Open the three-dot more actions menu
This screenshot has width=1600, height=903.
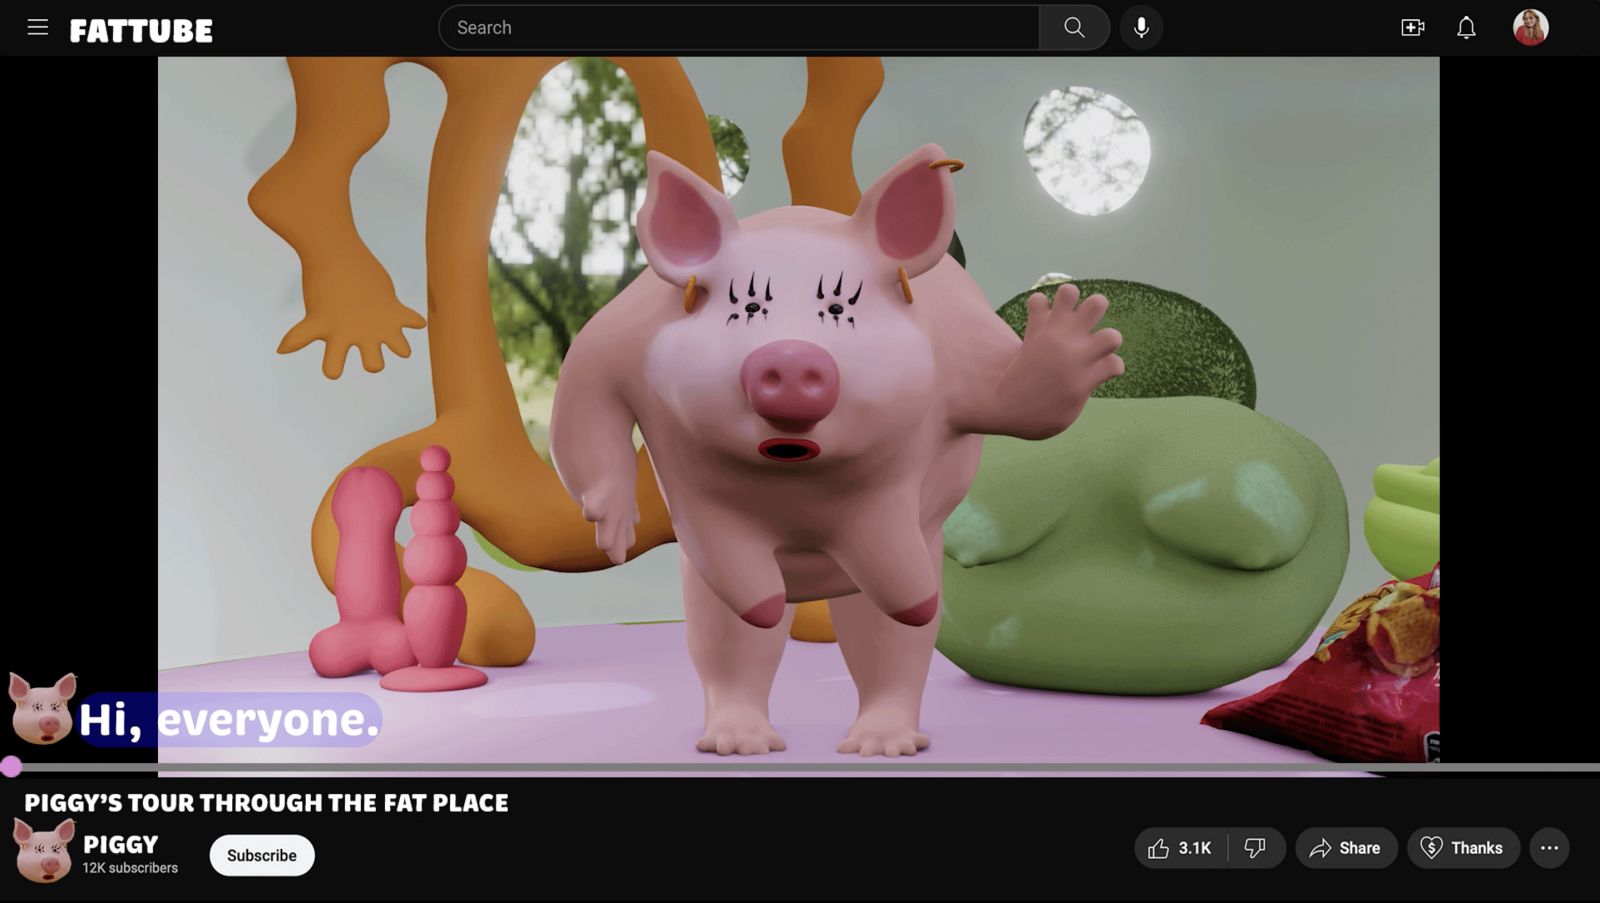[x=1549, y=848]
